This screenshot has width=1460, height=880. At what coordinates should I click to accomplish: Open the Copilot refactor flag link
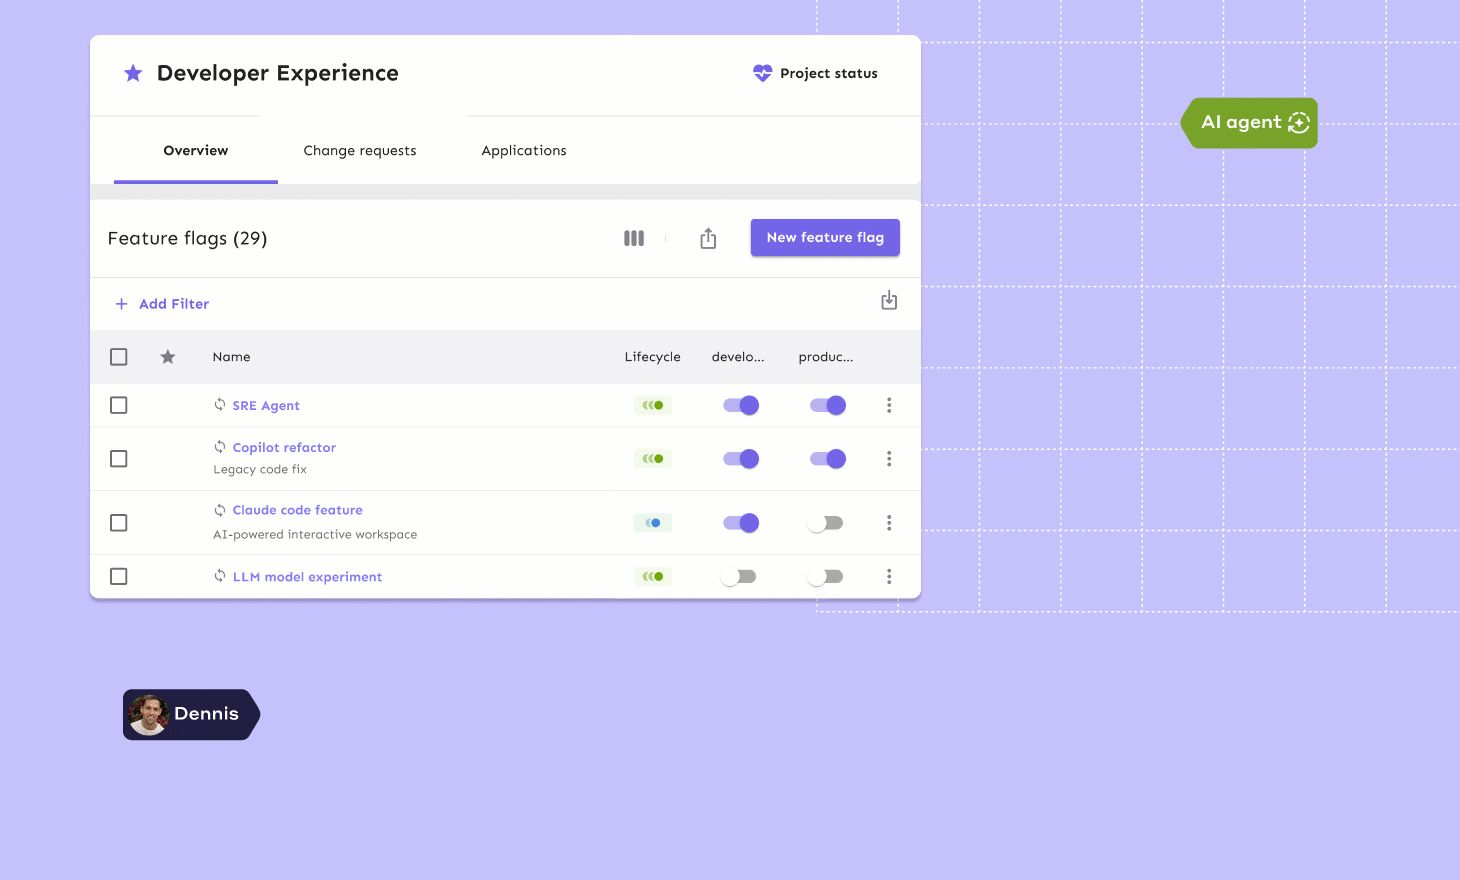click(x=284, y=448)
